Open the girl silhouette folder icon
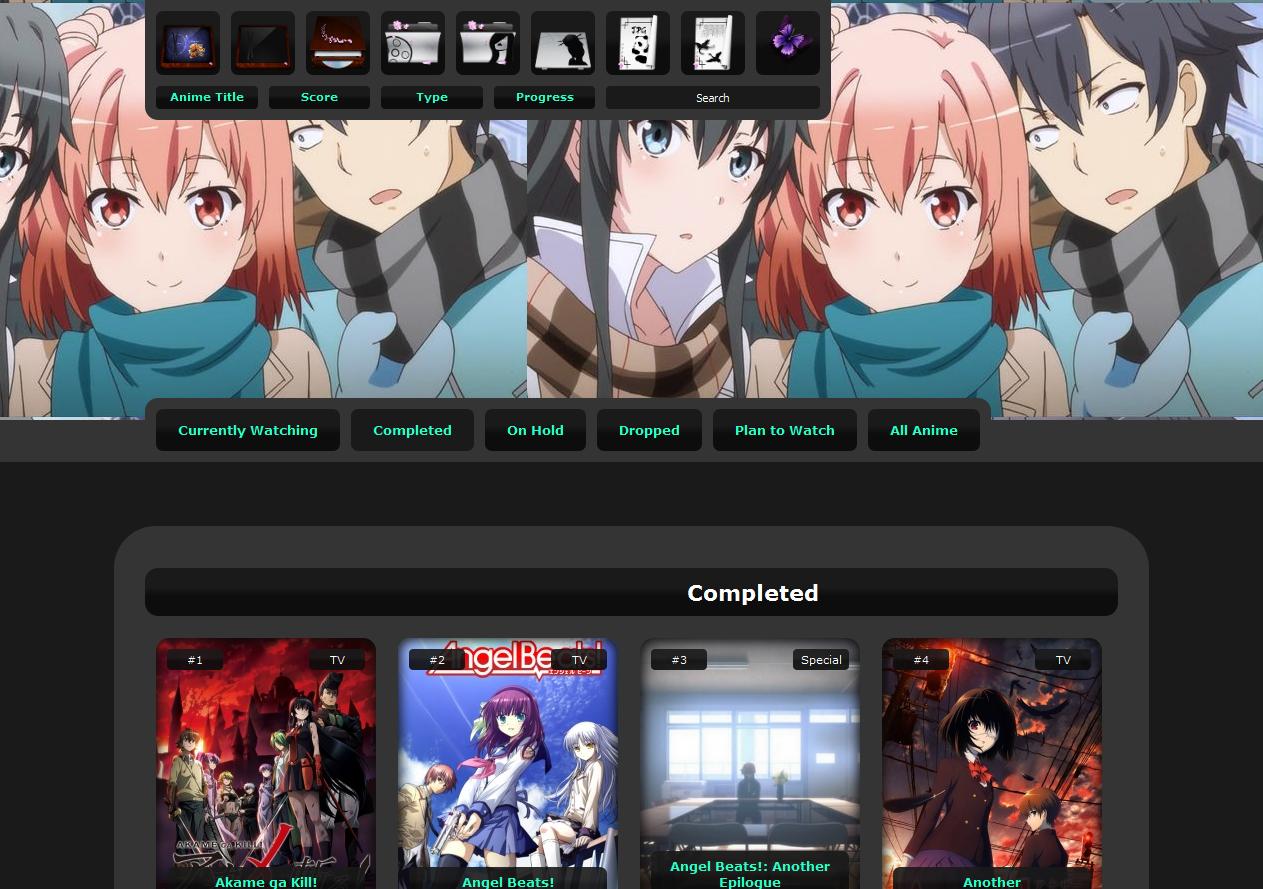Image resolution: width=1263 pixels, height=889 pixels. coord(488,43)
